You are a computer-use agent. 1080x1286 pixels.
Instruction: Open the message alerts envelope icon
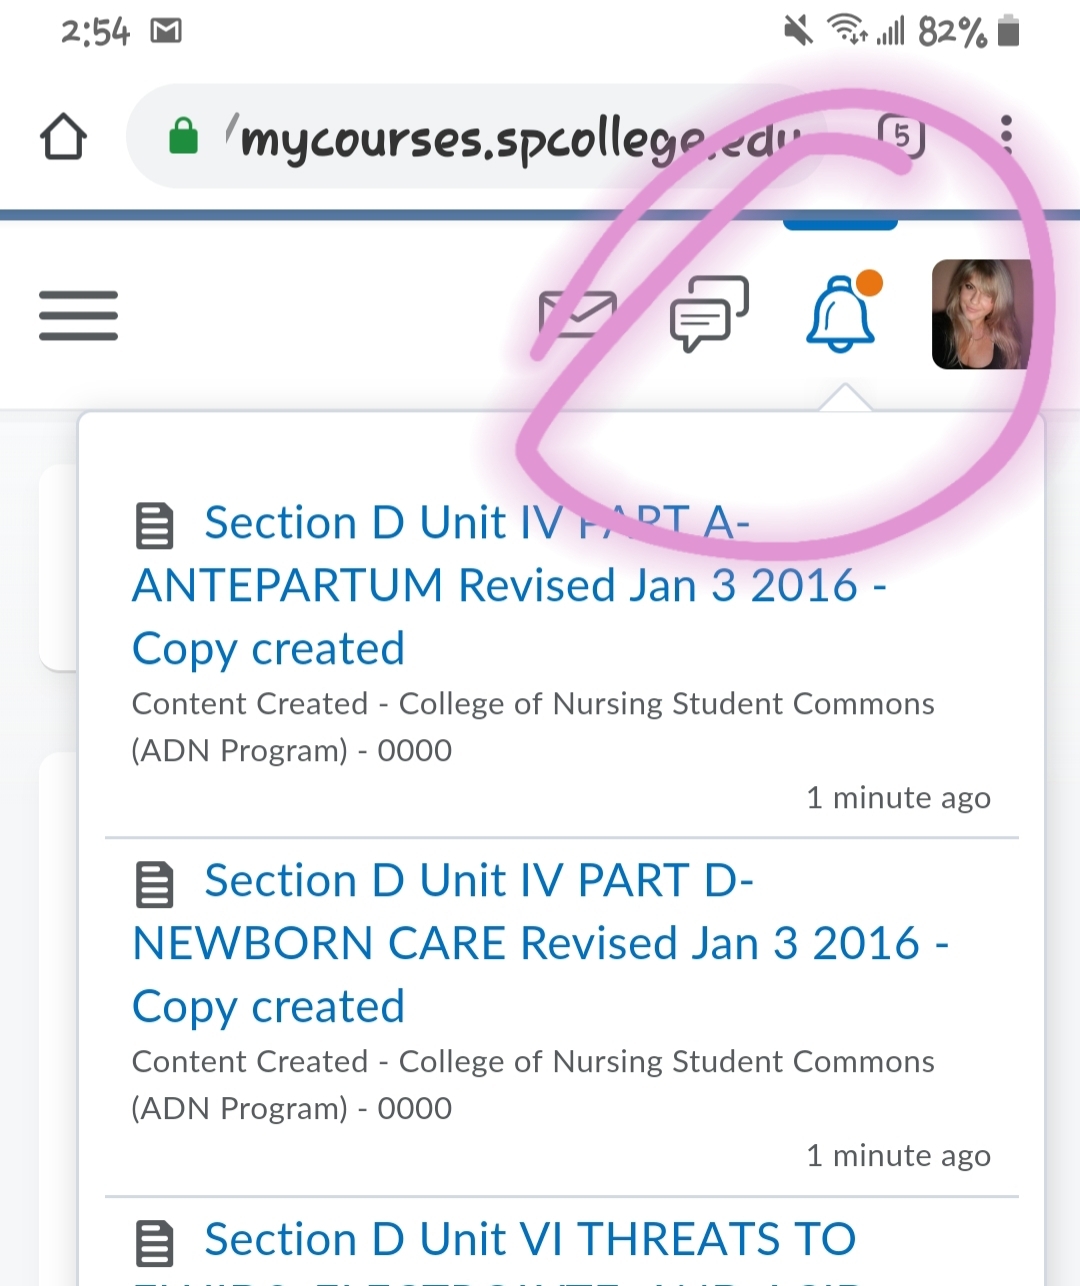click(x=577, y=314)
